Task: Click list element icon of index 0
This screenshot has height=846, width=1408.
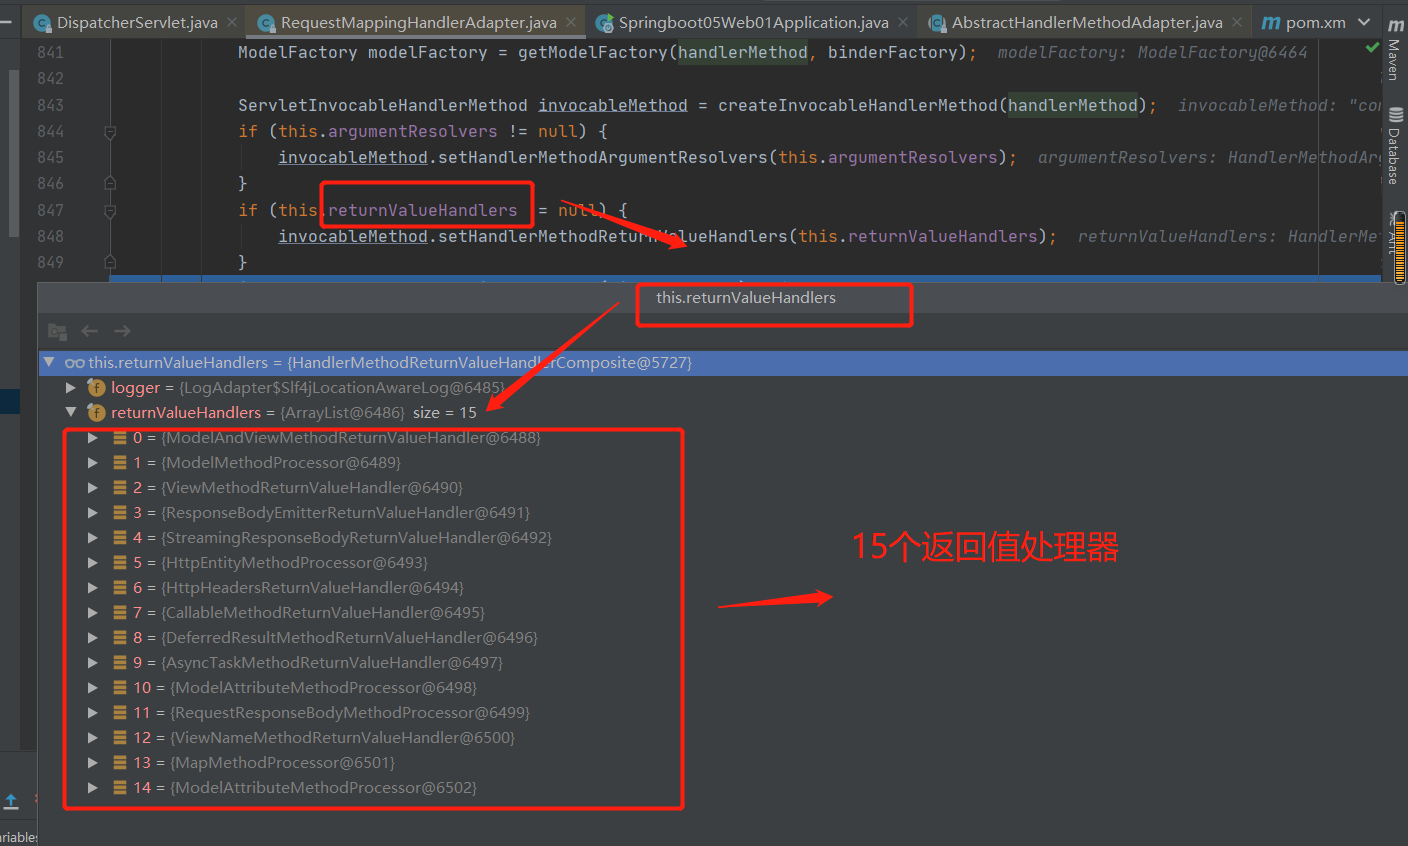Action: coord(120,437)
